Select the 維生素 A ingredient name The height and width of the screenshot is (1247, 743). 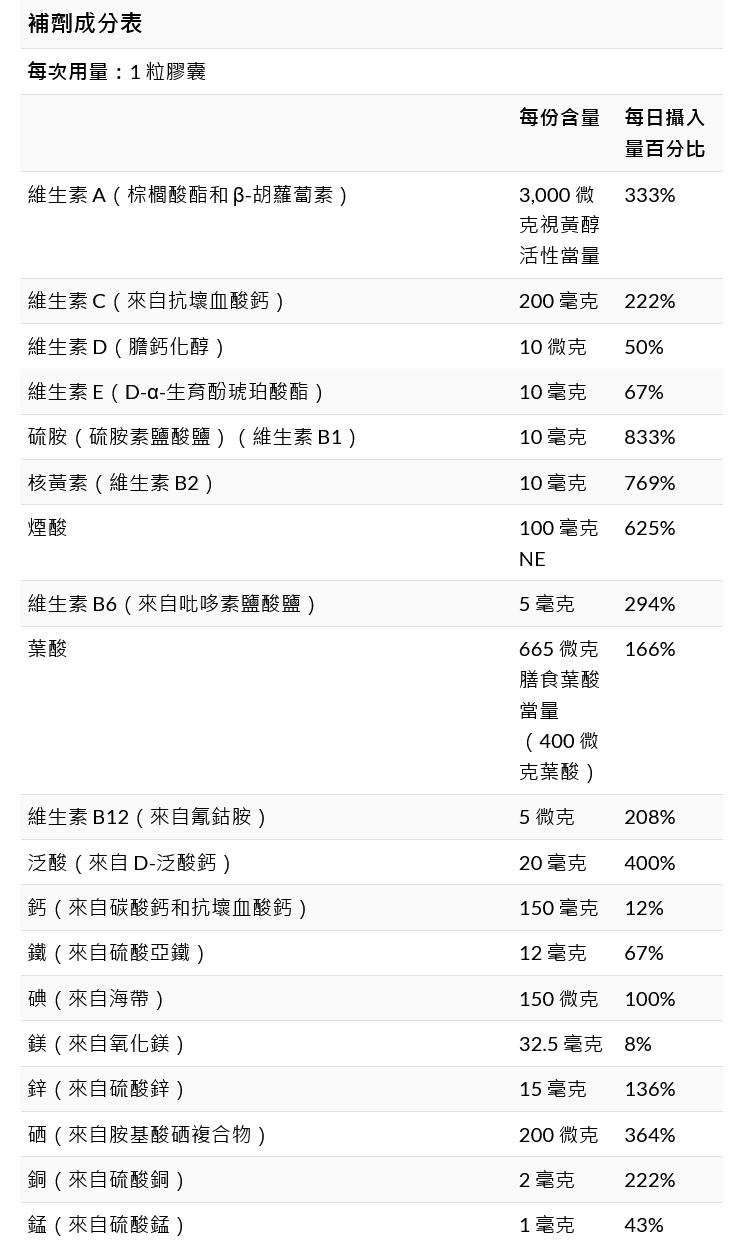click(x=188, y=195)
